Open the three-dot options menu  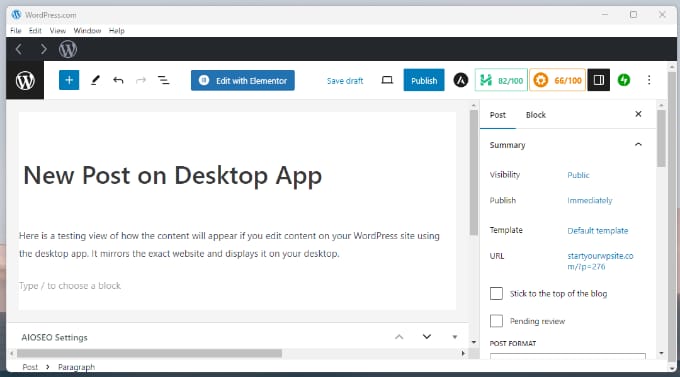649,80
